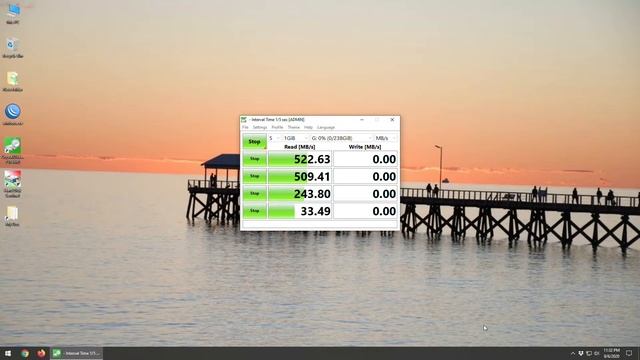Screen dimensions: 640x360
Task: Open the Theme menu
Action: coord(293,127)
